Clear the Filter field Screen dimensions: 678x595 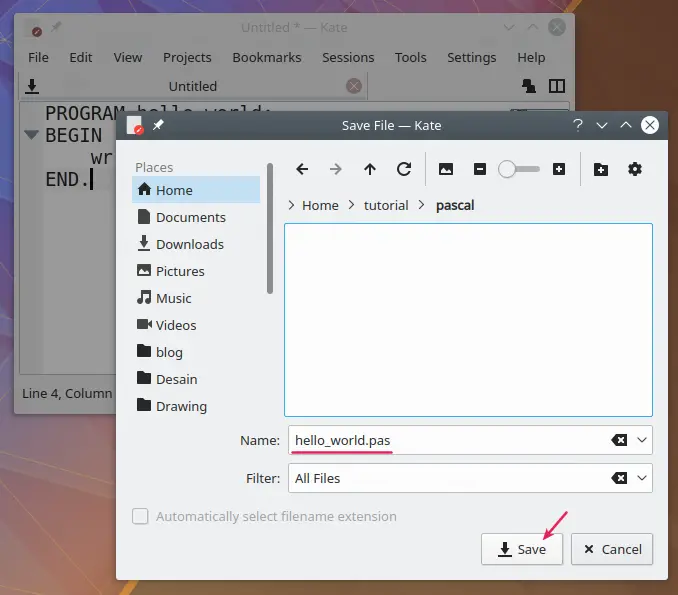tap(619, 478)
